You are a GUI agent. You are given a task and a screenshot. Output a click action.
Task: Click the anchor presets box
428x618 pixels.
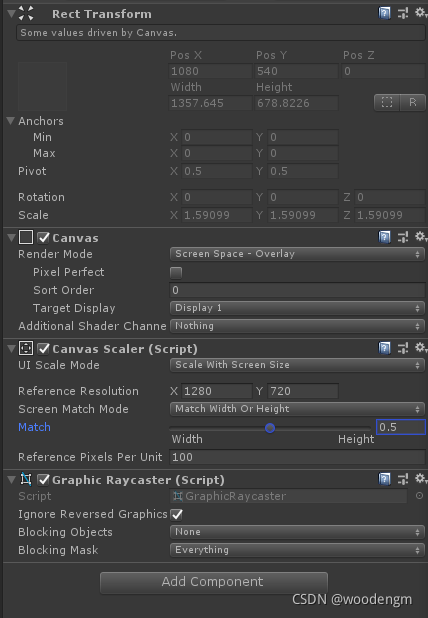point(42,86)
